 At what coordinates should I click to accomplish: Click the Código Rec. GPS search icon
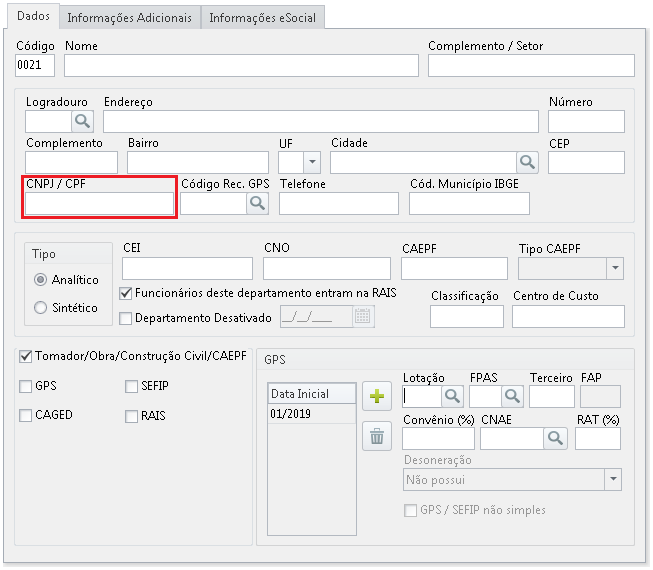(258, 203)
